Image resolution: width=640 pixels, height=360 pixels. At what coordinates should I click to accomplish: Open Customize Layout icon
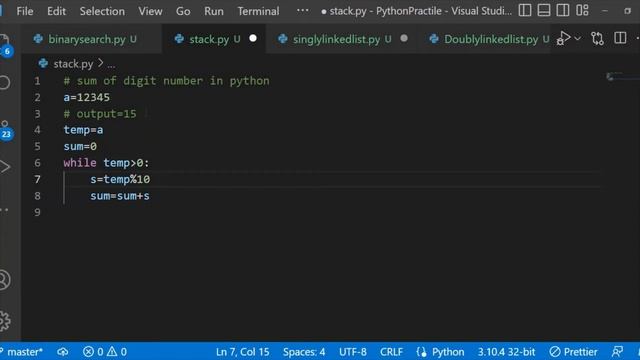[x=582, y=11]
